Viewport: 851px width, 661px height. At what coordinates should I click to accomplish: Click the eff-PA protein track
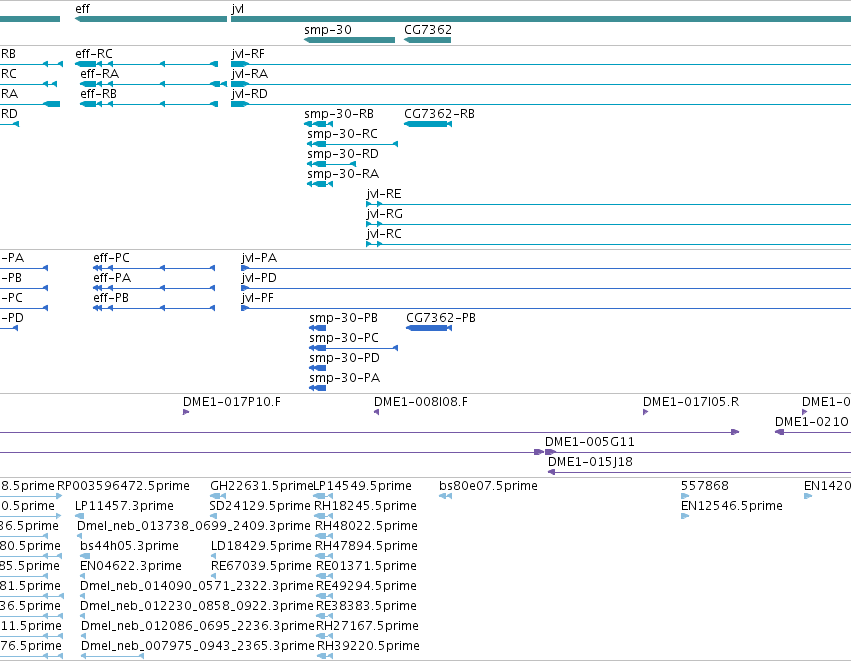[x=154, y=288]
